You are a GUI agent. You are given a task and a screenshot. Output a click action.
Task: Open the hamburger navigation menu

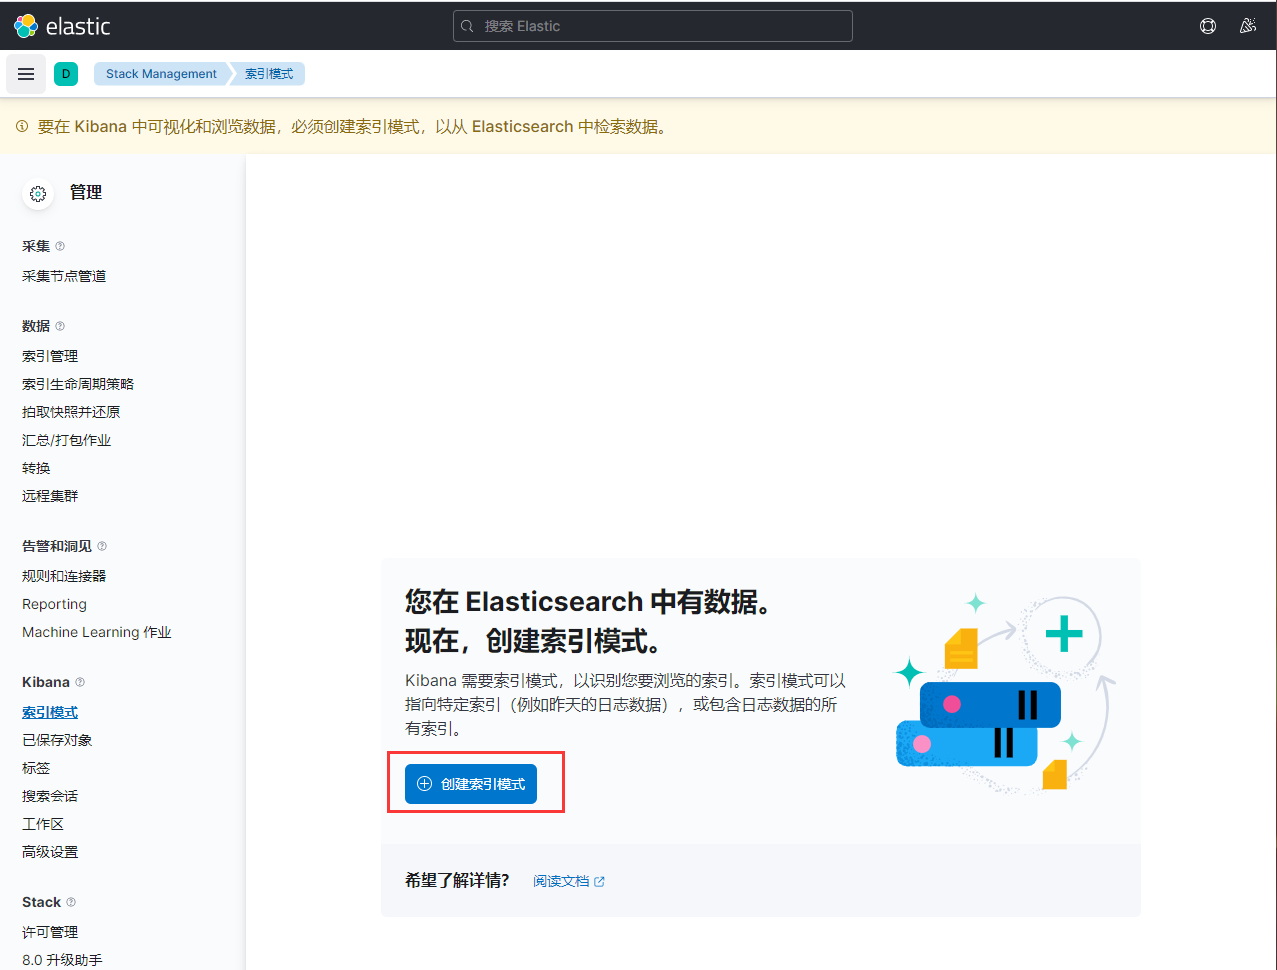pos(26,74)
